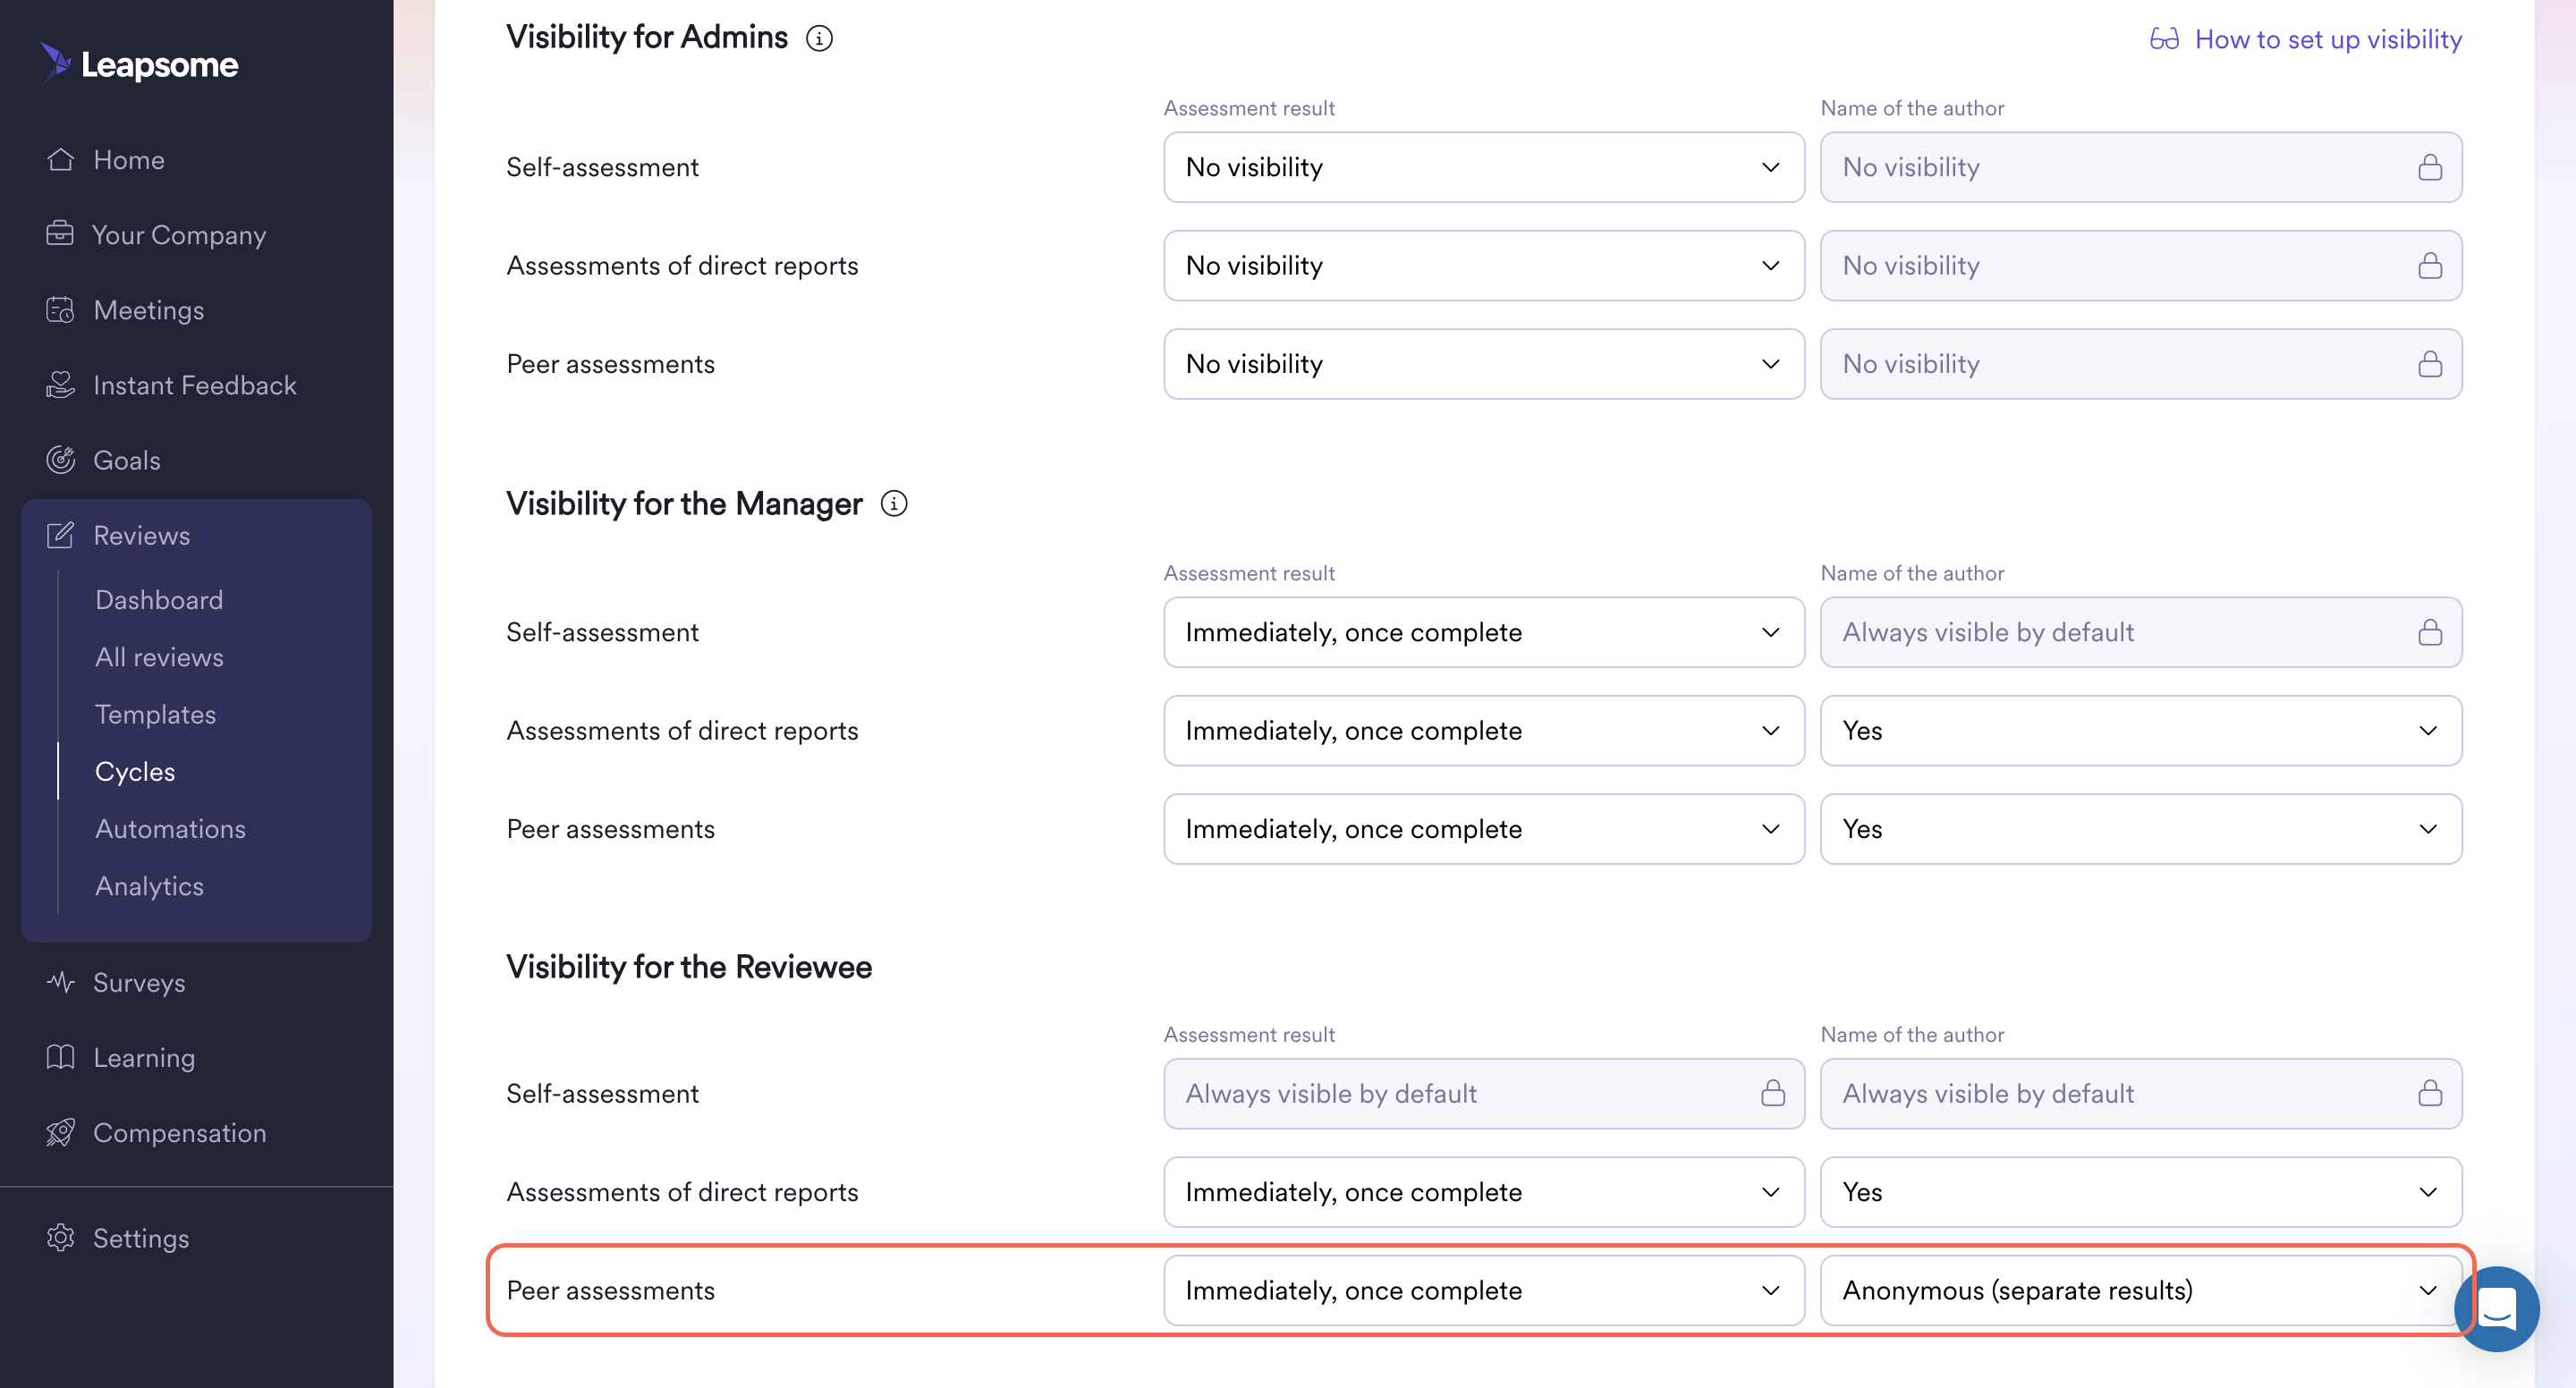Navigate to Surveys
The height and width of the screenshot is (1388, 2576).
139,982
